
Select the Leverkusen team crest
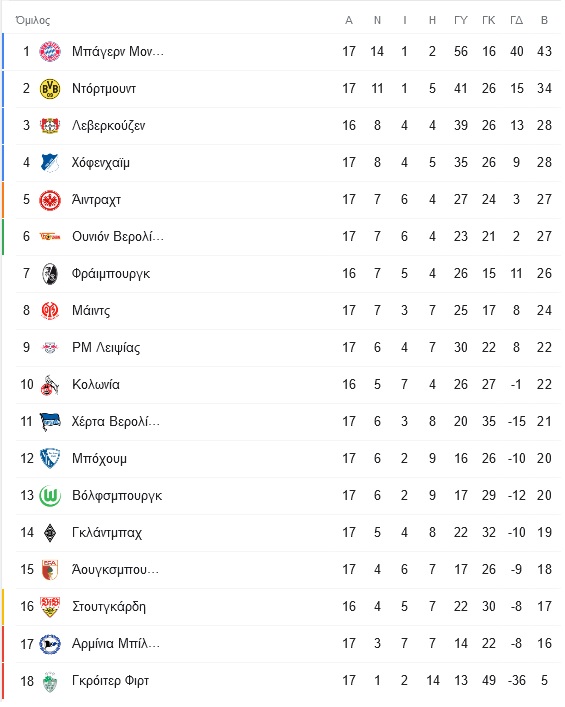50,125
